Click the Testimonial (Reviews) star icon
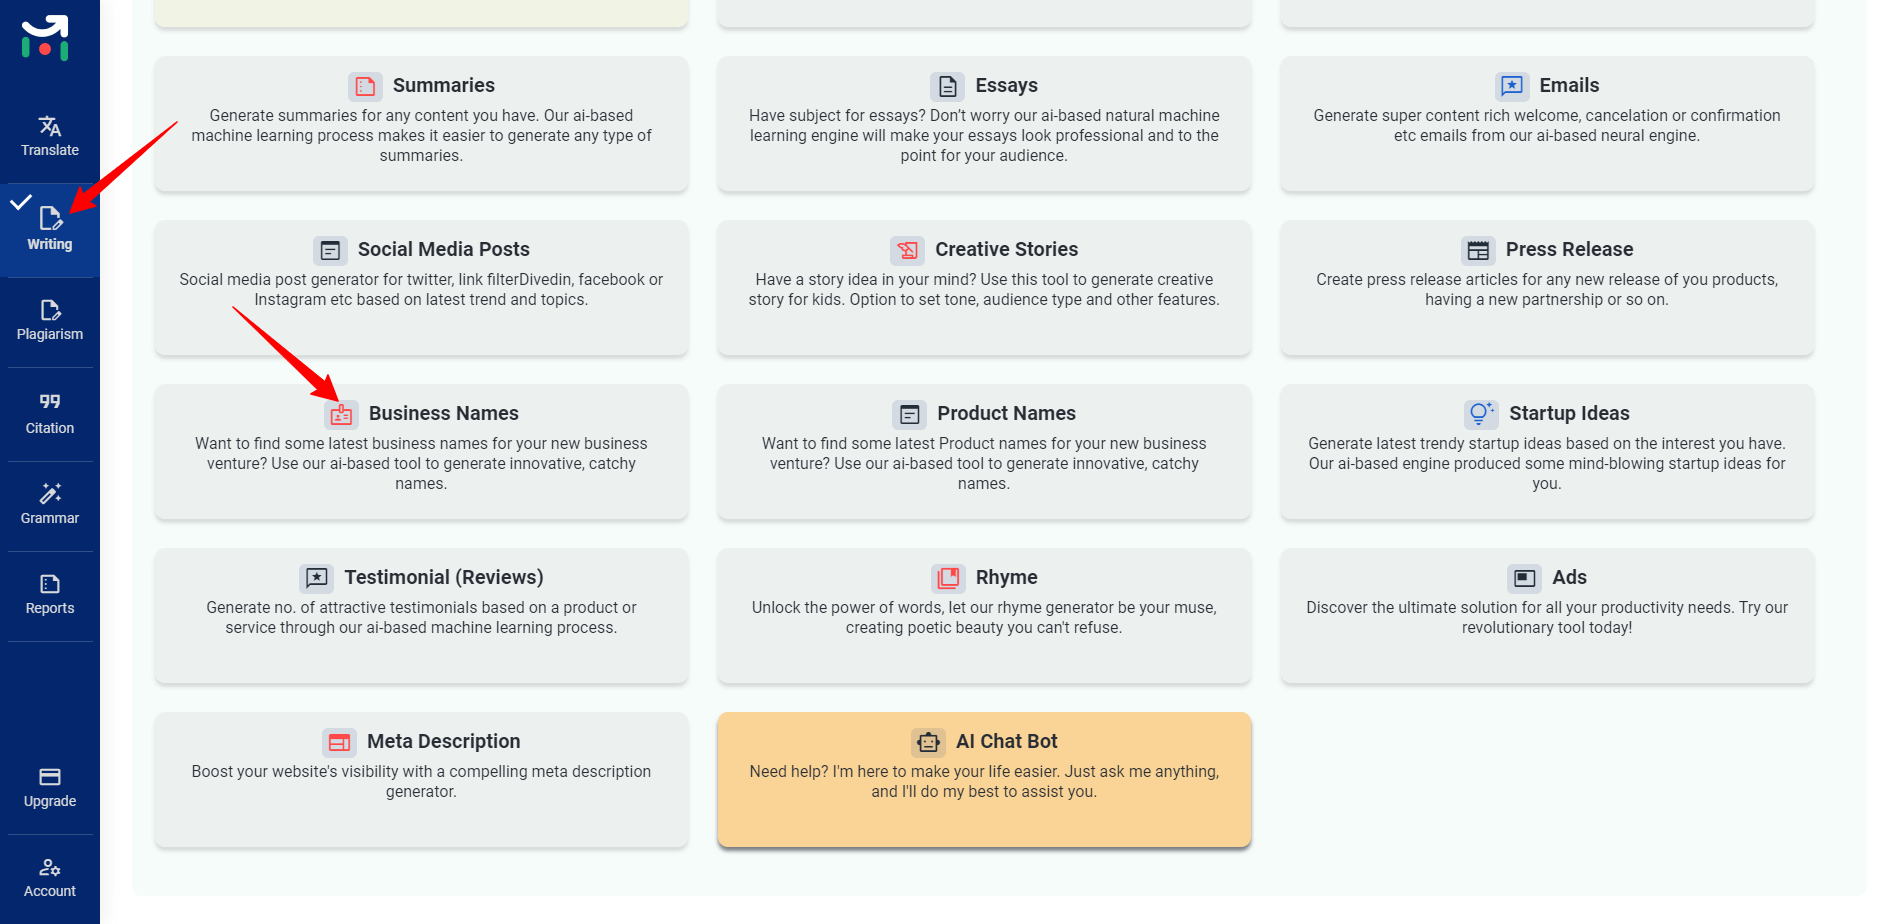The width and height of the screenshot is (1898, 924). tap(316, 578)
